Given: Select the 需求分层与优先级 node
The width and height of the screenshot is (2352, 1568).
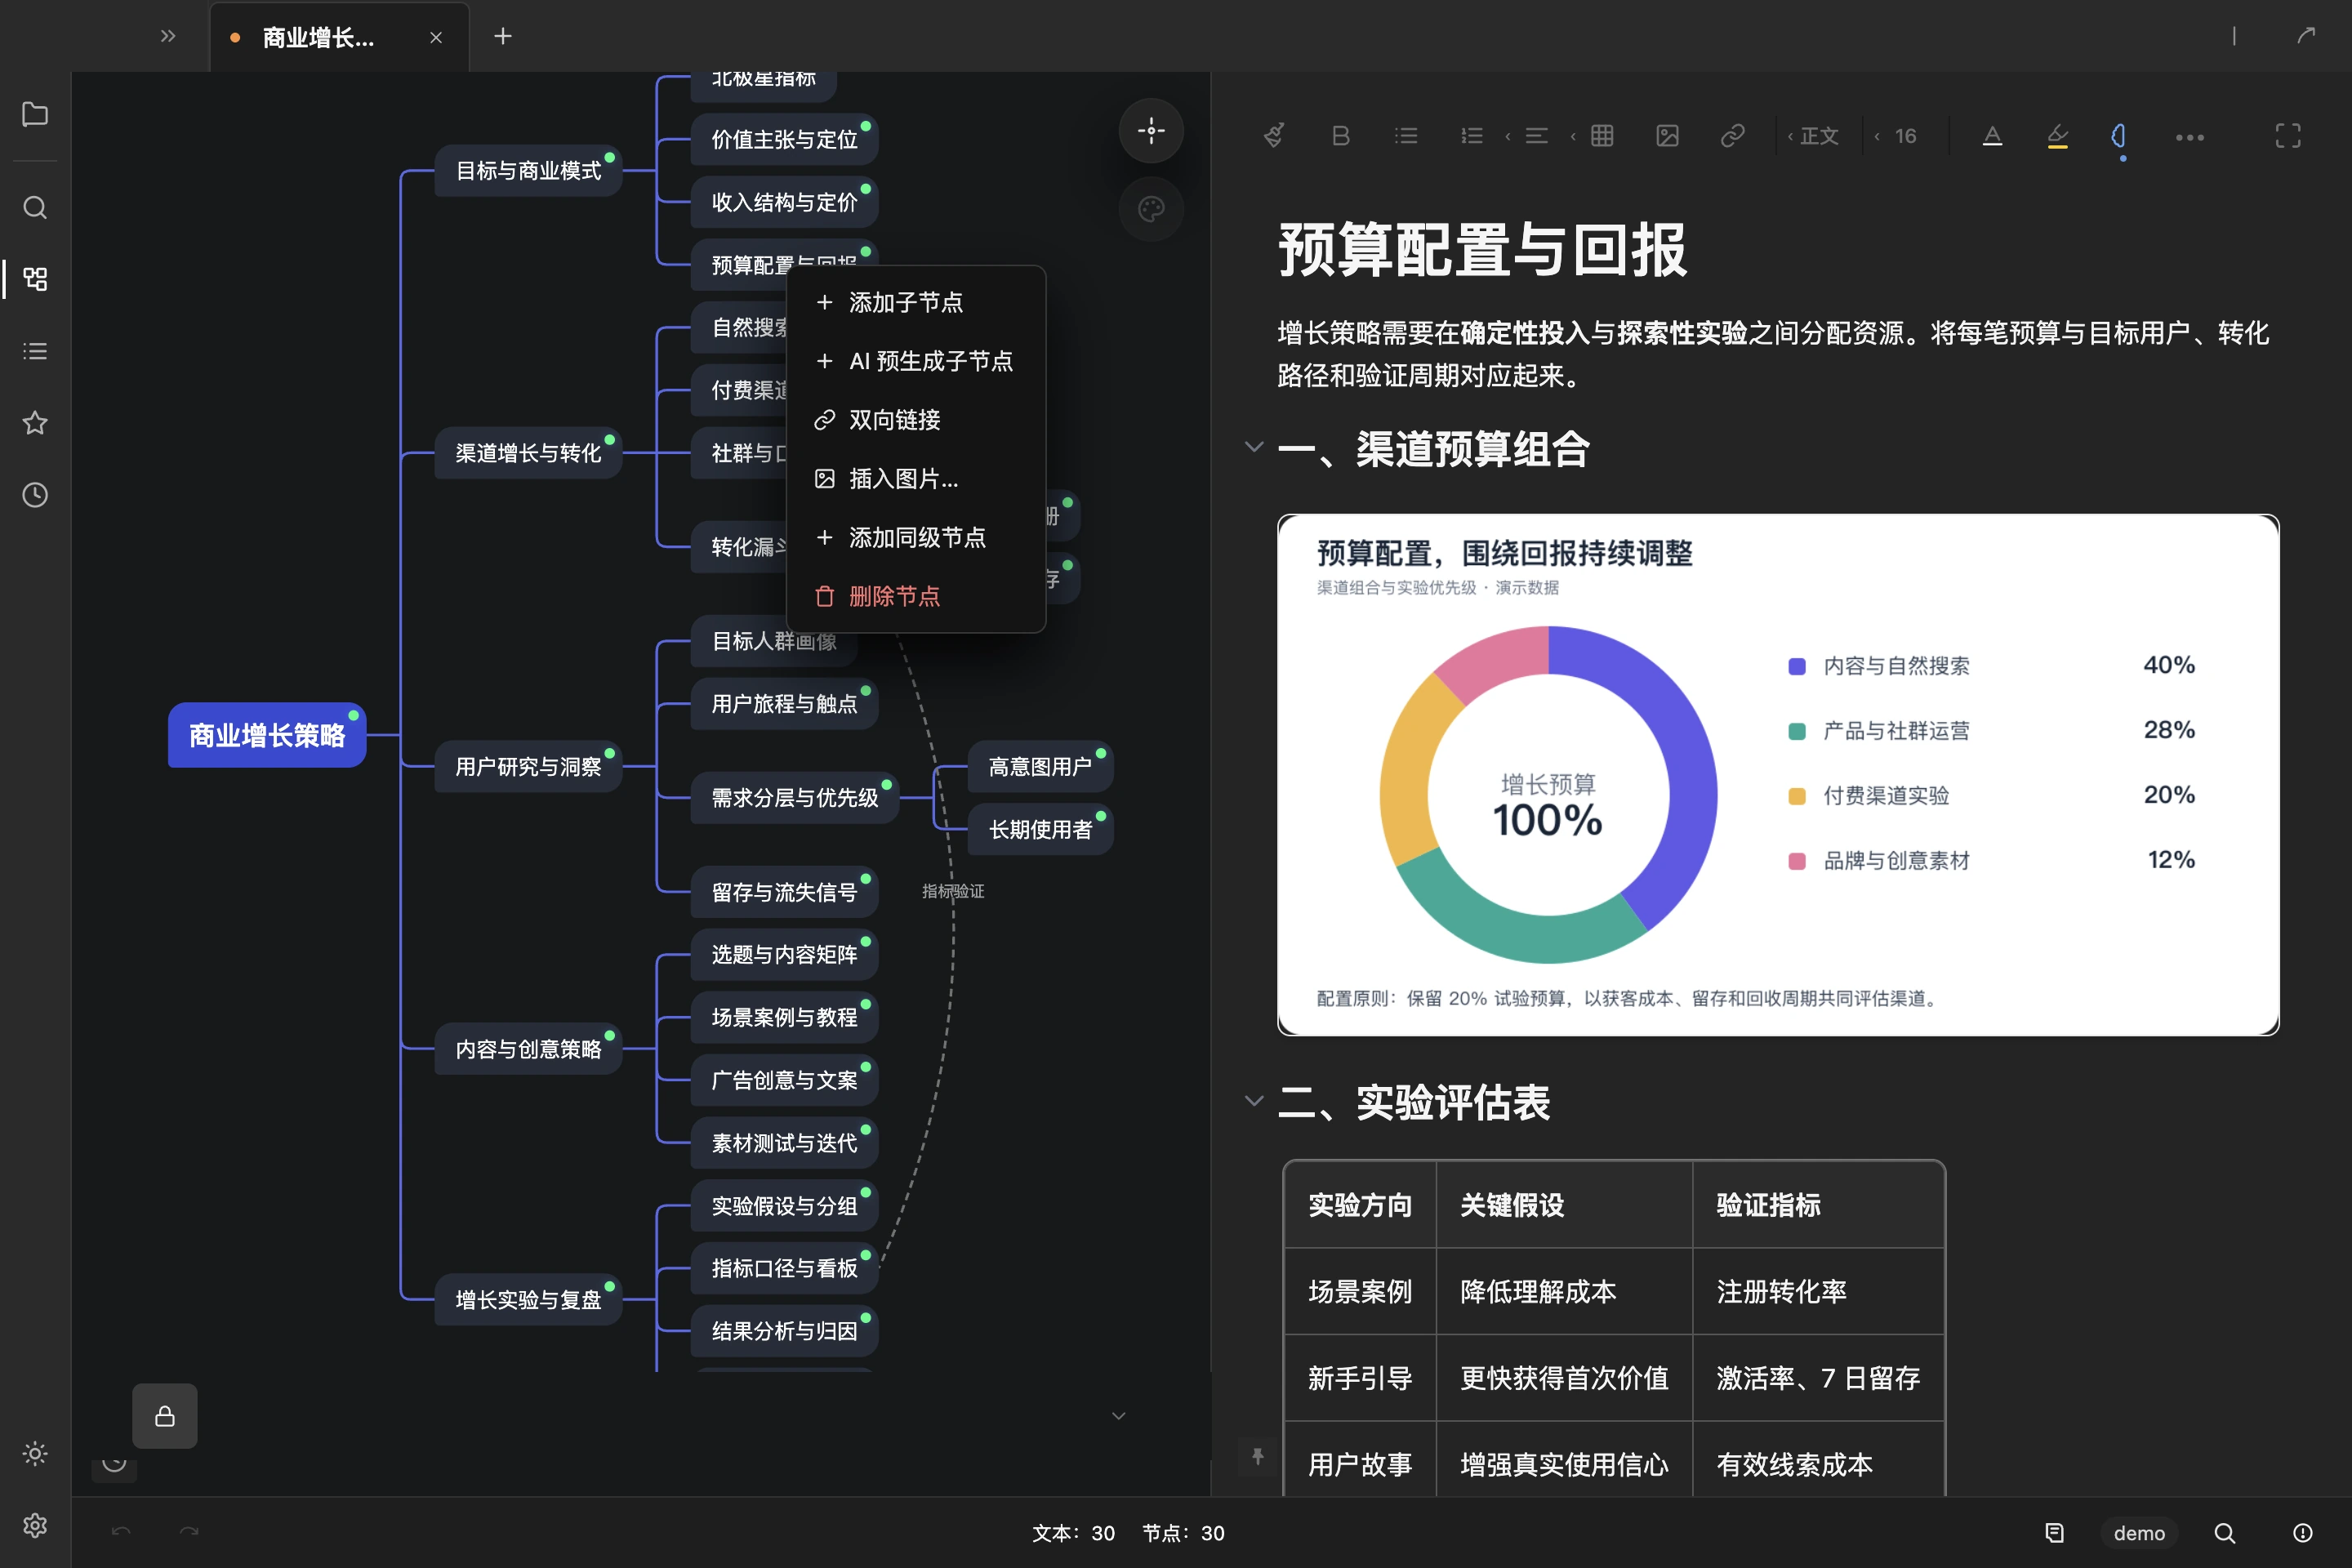Looking at the screenshot, I should 794,798.
